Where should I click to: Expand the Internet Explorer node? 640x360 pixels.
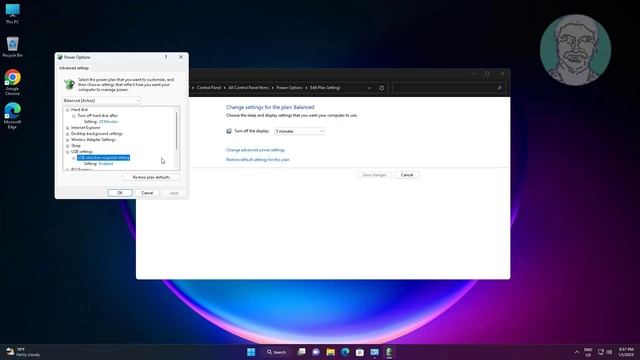click(x=68, y=128)
